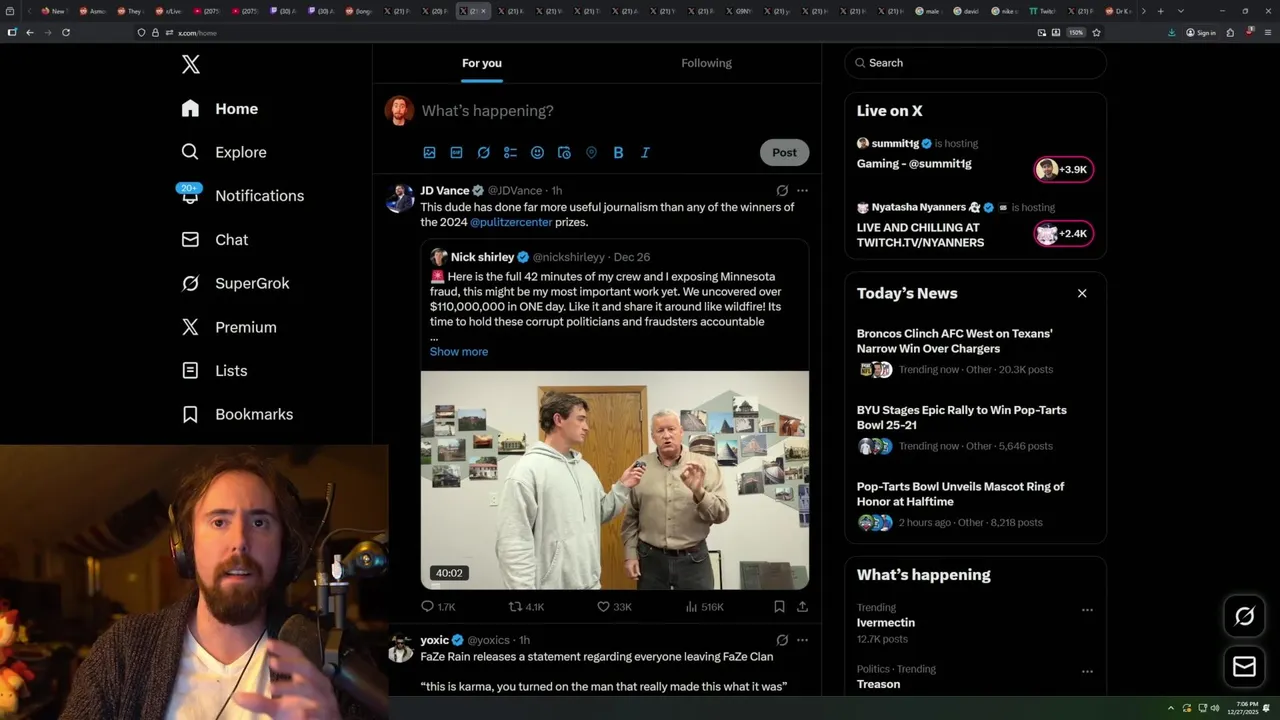
Task: Open Lists in the sidebar
Action: (x=214, y=371)
